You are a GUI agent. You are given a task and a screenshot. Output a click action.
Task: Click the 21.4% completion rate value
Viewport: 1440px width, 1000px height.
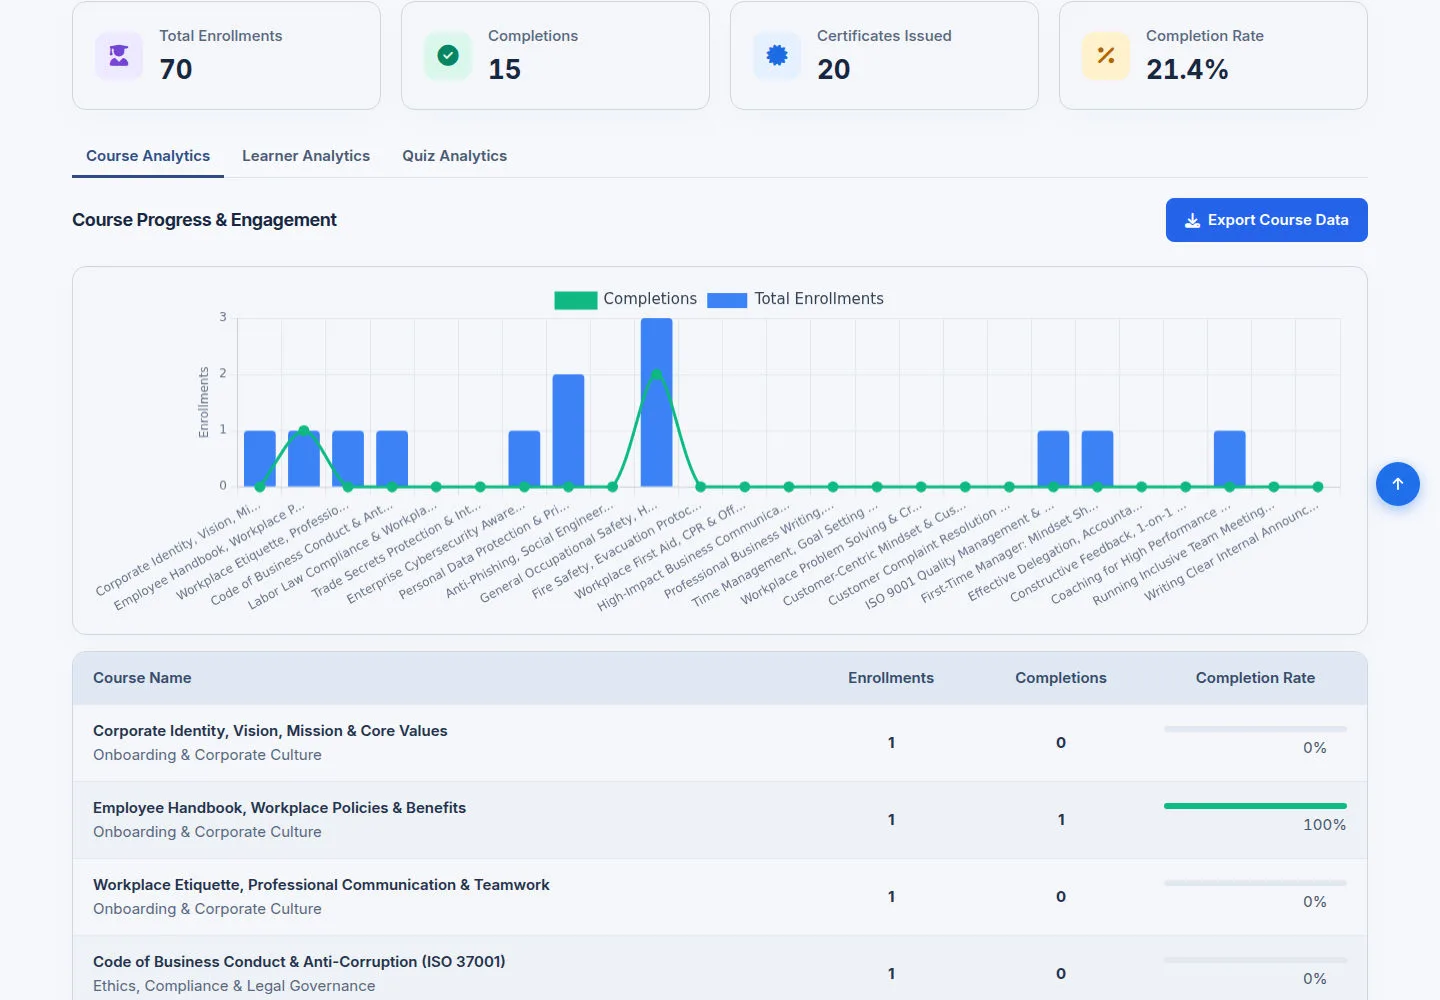click(x=1187, y=69)
